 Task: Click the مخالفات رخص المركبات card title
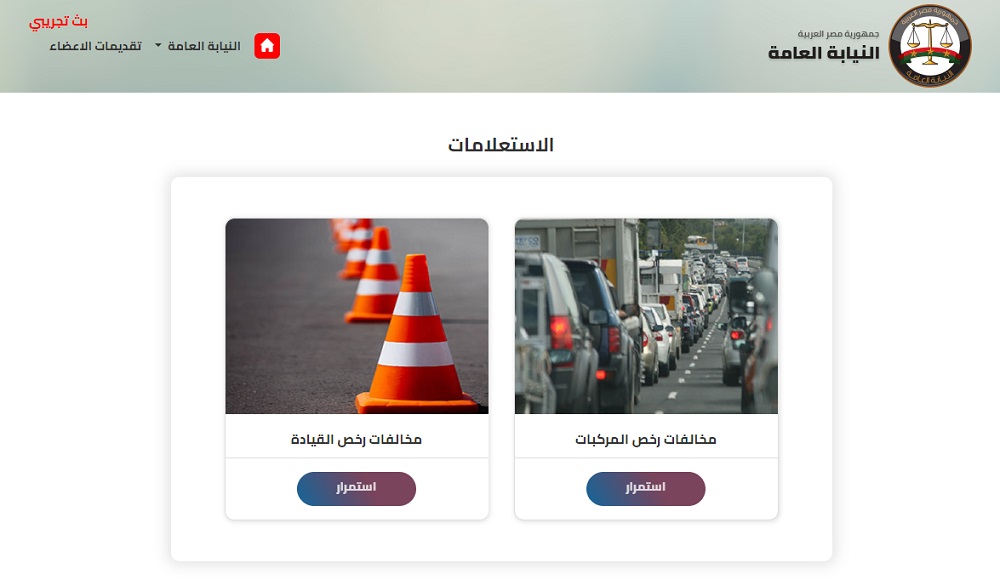[x=646, y=439]
